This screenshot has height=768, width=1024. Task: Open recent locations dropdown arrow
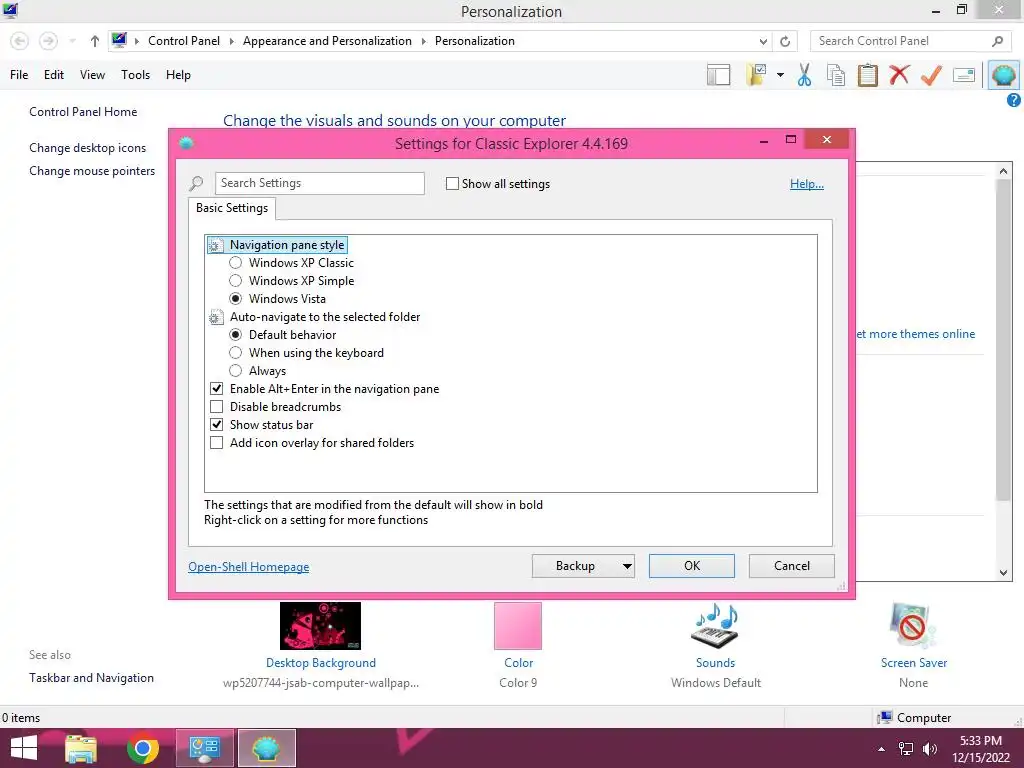pos(72,41)
